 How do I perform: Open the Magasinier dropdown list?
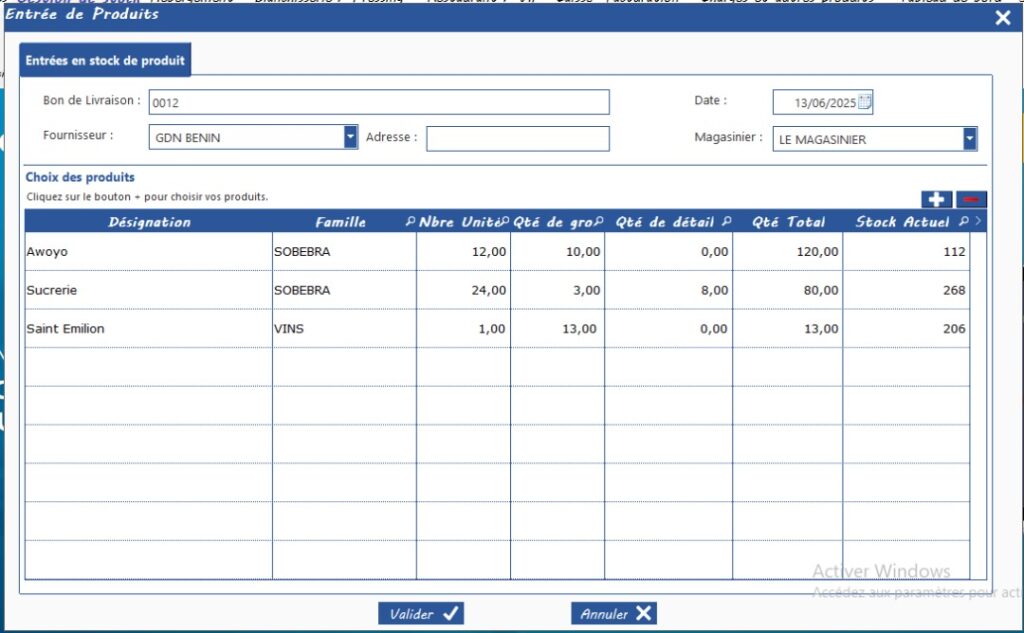pyautogui.click(x=970, y=139)
